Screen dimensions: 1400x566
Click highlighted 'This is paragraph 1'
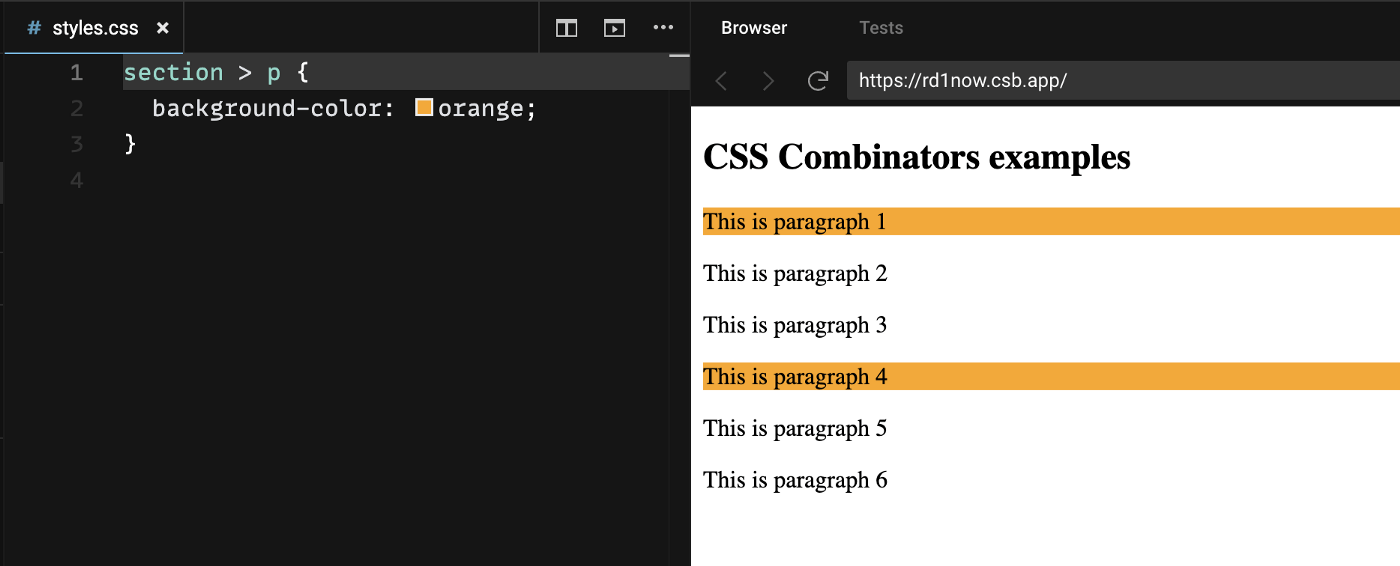(795, 221)
